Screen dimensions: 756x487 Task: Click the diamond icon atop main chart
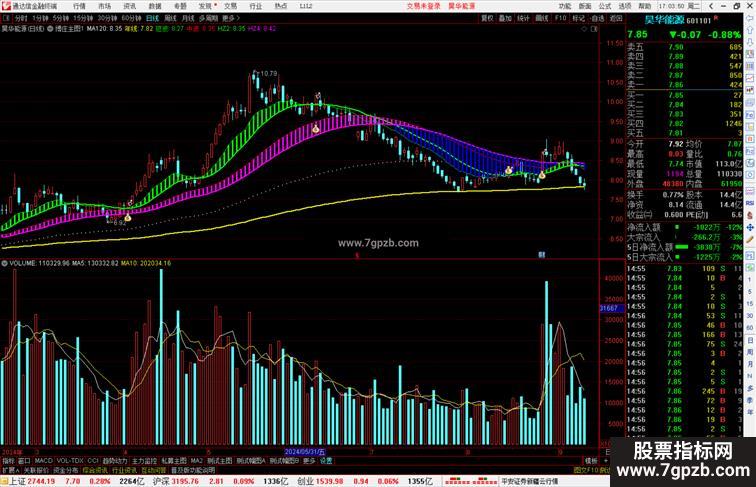click(584, 29)
